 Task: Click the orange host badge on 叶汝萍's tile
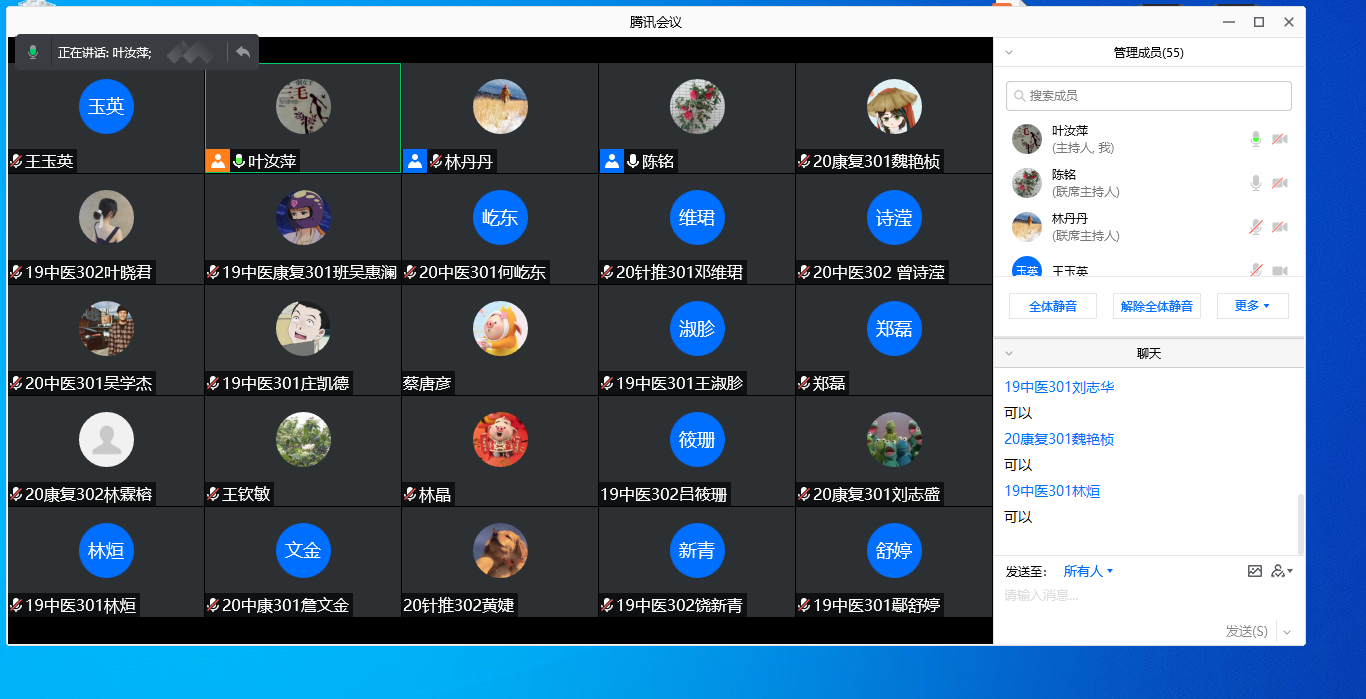[x=218, y=161]
